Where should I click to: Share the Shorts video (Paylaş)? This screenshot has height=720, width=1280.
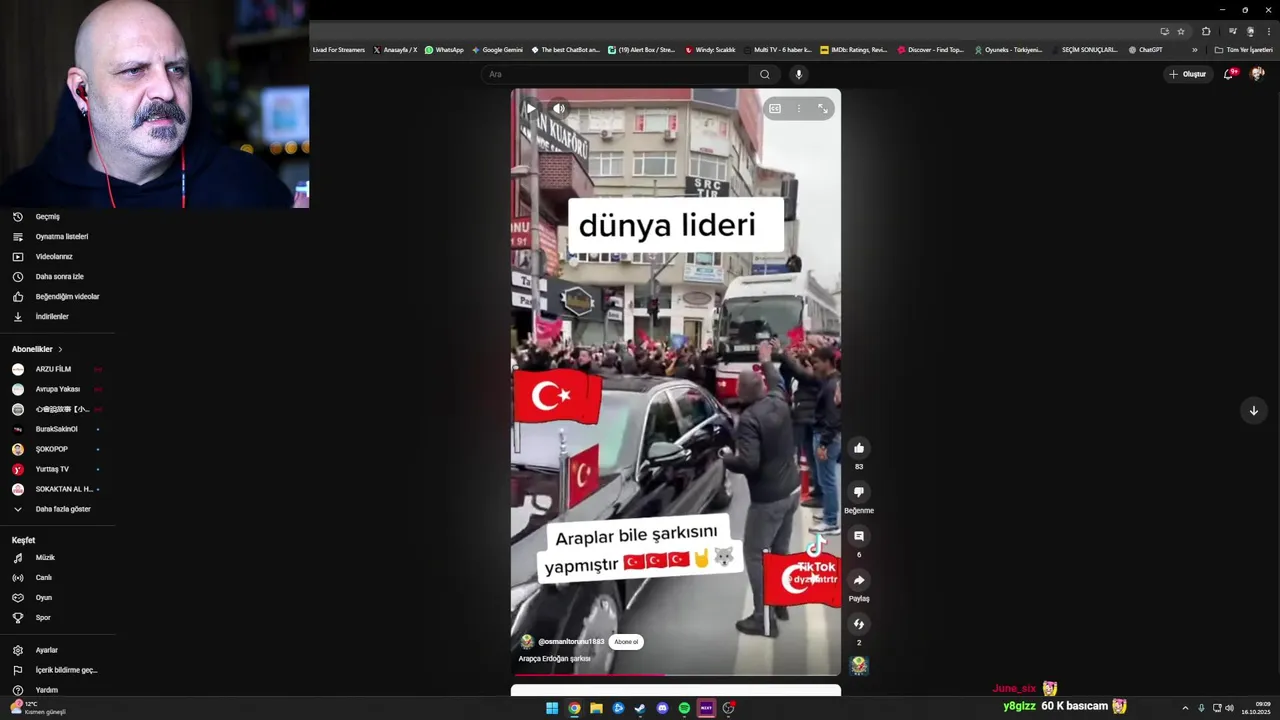tap(859, 580)
